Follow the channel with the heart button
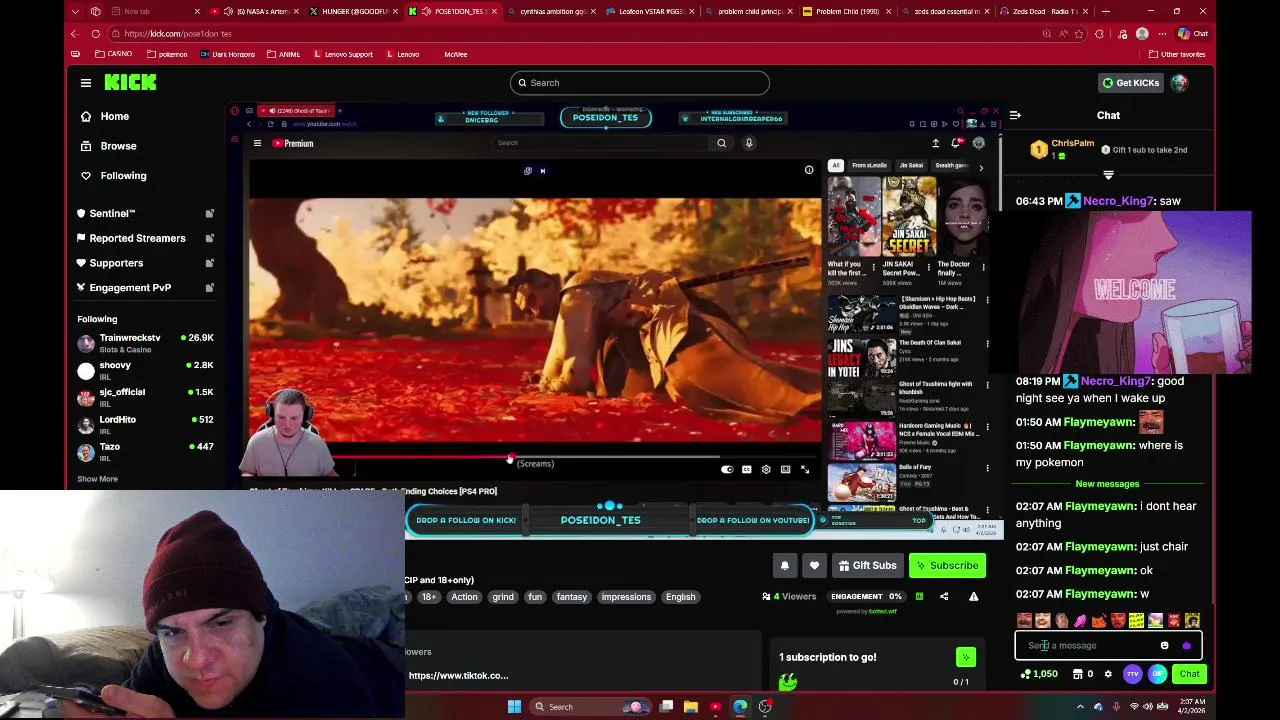Viewport: 1280px width, 720px height. 814,565
